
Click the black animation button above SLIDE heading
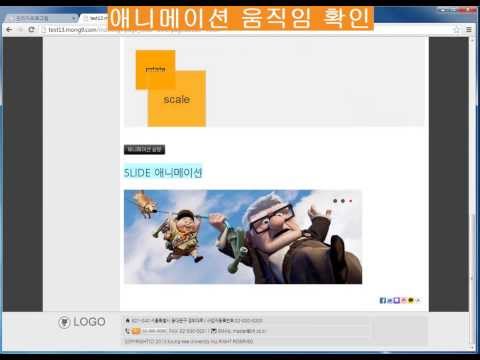click(144, 149)
